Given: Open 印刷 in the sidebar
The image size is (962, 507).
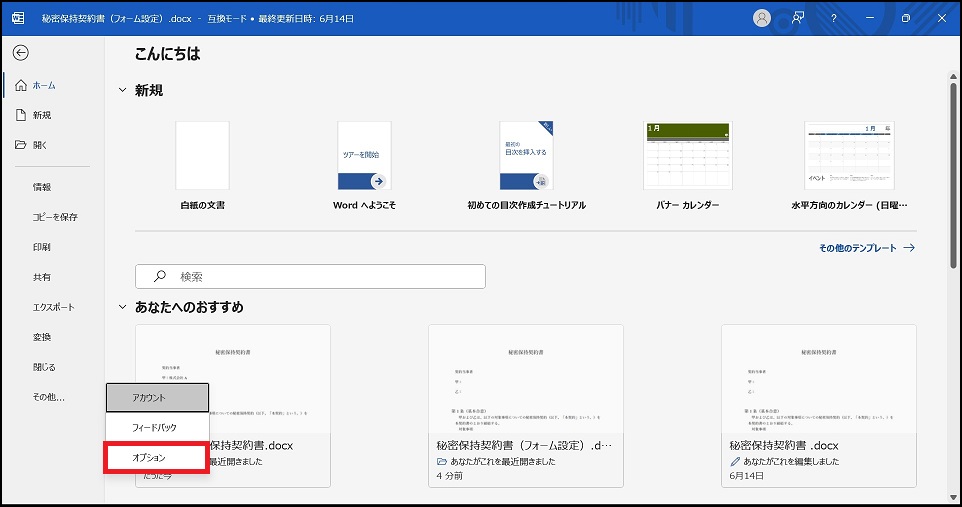Looking at the screenshot, I should [x=42, y=247].
